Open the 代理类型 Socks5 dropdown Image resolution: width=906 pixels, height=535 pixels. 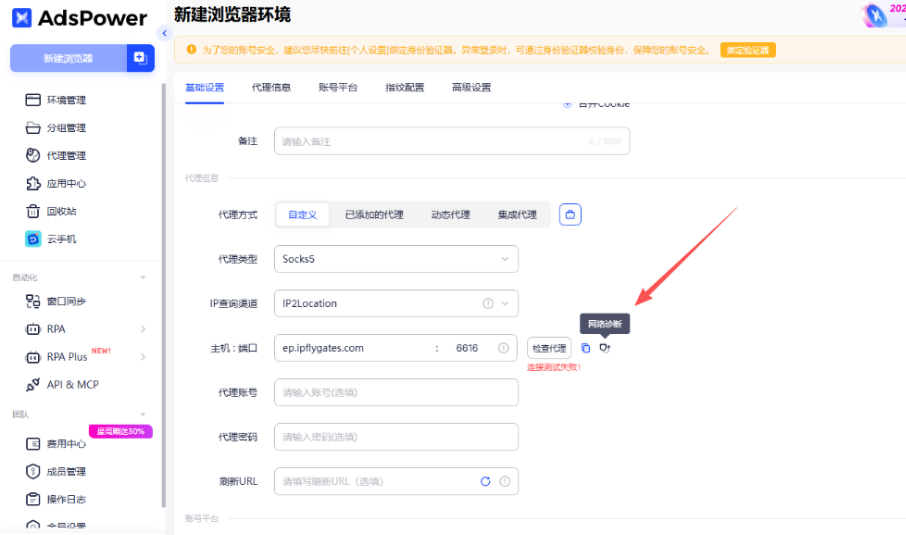click(x=396, y=259)
